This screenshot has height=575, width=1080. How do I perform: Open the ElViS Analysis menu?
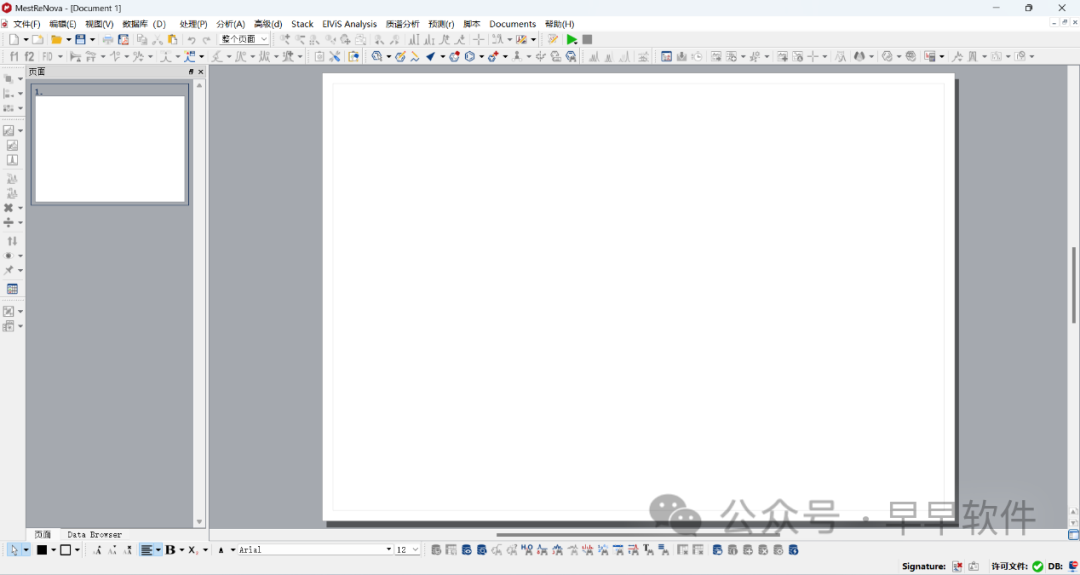coord(349,24)
